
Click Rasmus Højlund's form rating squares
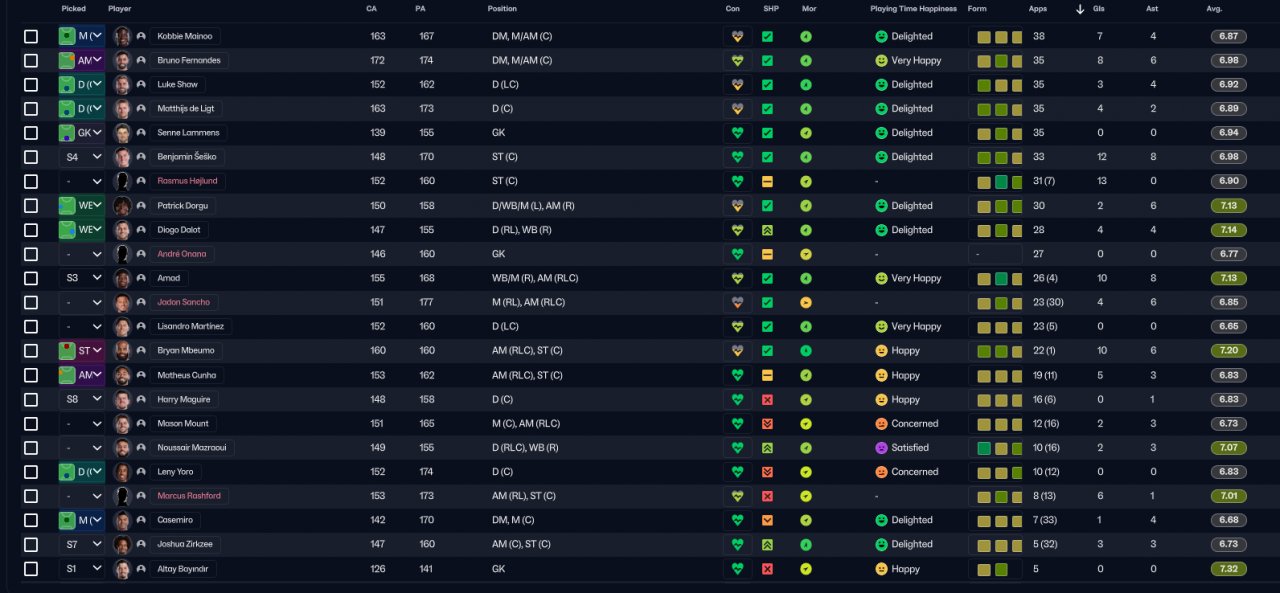tap(995, 181)
